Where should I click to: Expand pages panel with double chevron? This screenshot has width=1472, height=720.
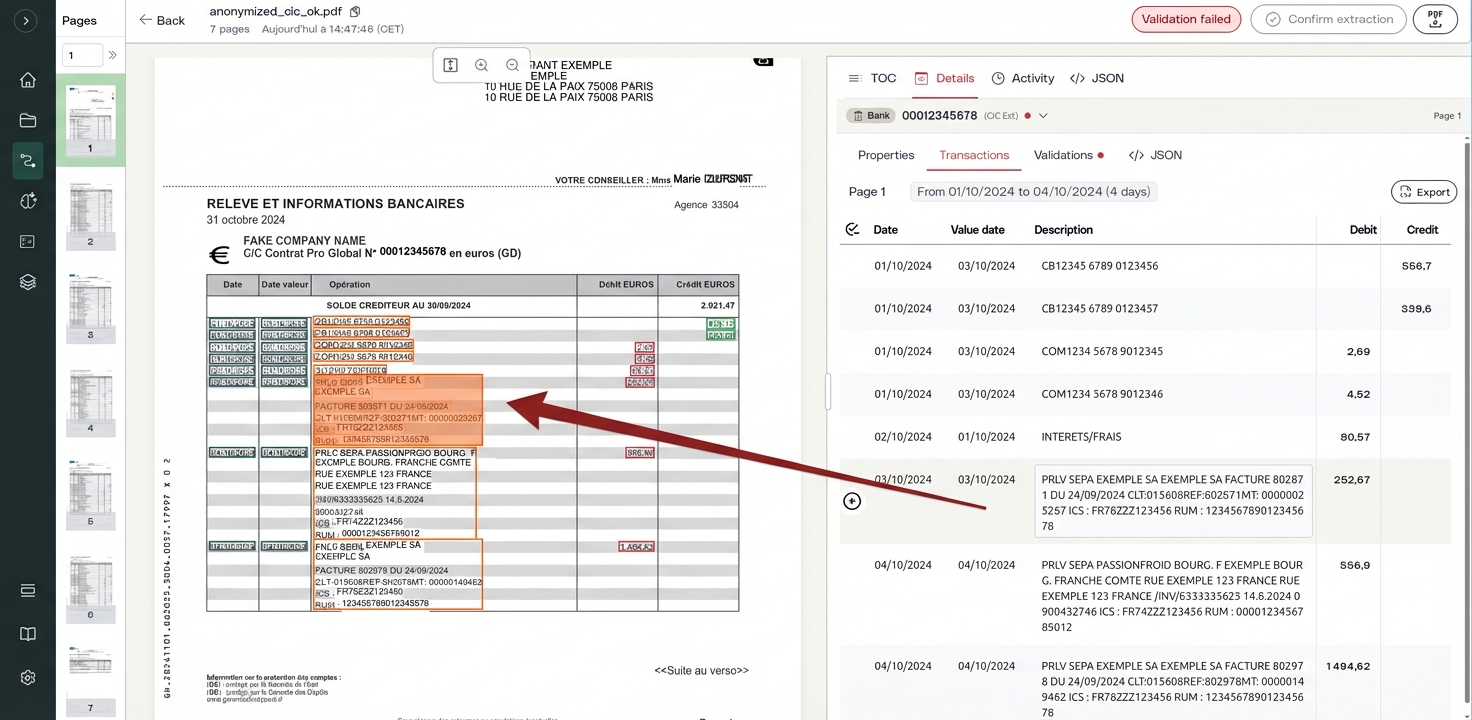pyautogui.click(x=112, y=55)
